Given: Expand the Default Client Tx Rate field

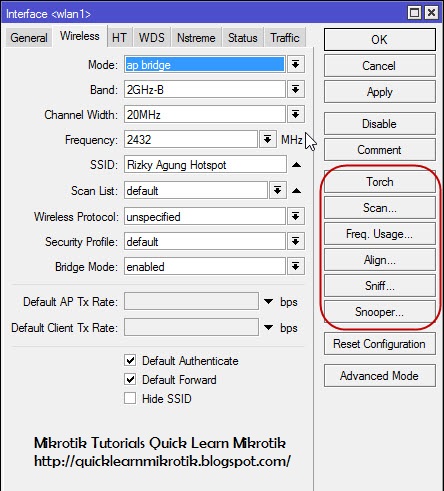Looking at the screenshot, I should [268, 327].
